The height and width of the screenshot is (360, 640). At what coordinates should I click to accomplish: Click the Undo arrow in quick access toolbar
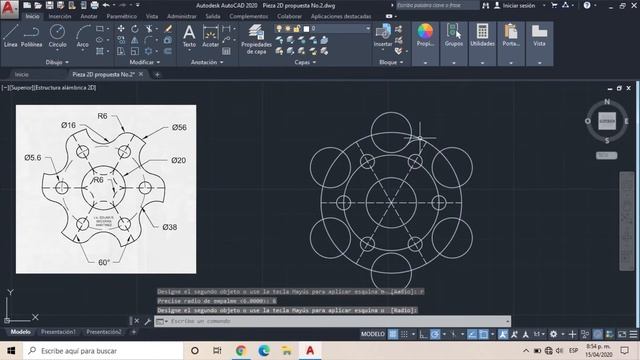(x=106, y=5)
